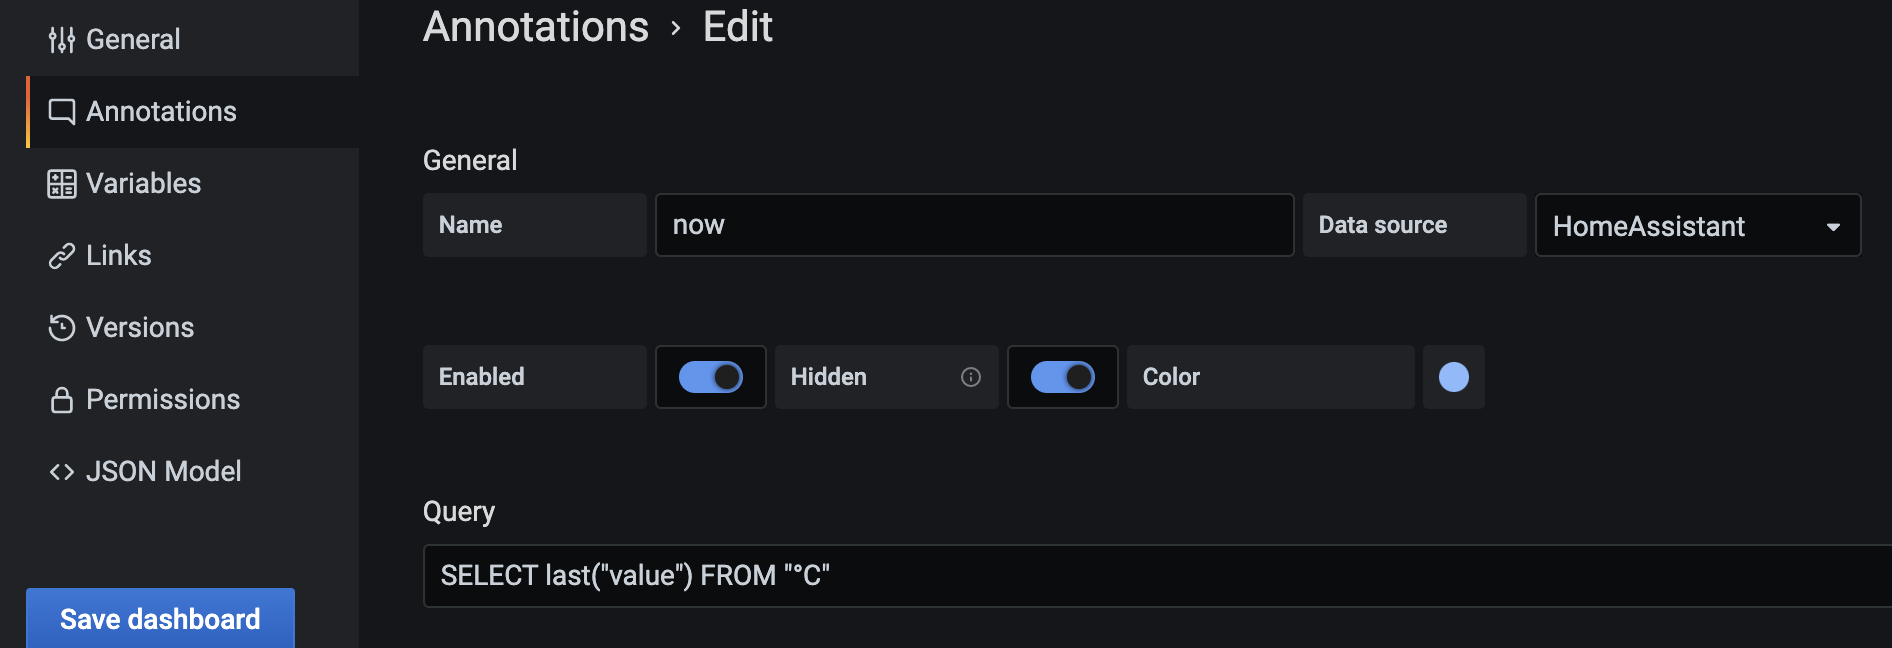Toggle annotation visibility with Hidden switch

click(1062, 377)
